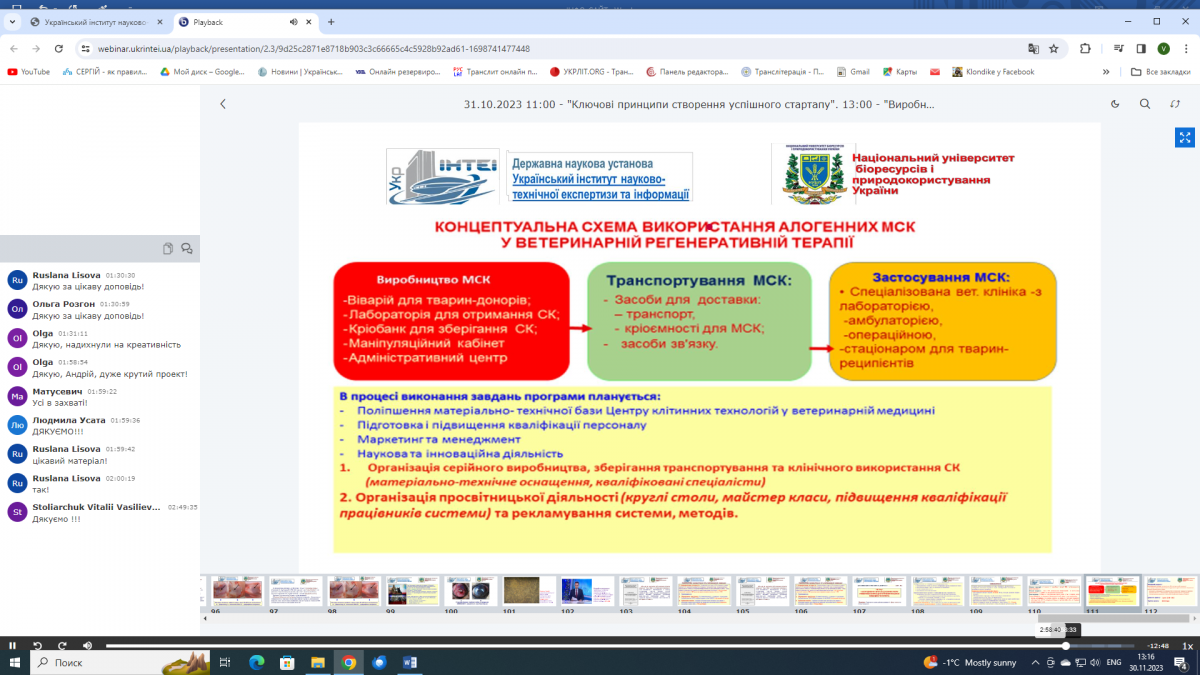Skip backward in the recording

pyautogui.click(x=38, y=646)
